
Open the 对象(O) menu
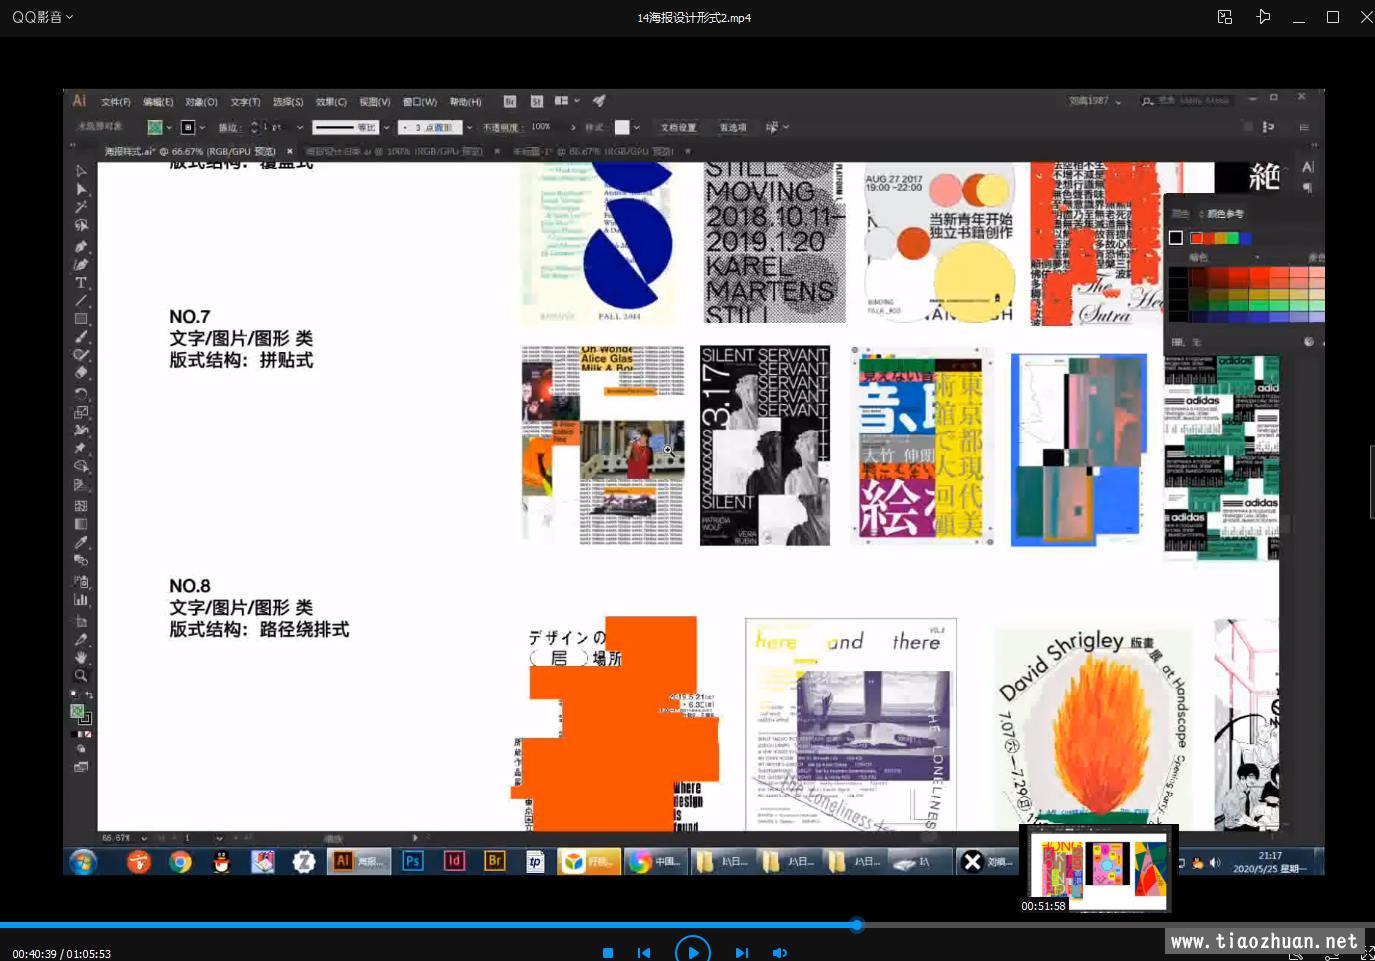(x=201, y=102)
